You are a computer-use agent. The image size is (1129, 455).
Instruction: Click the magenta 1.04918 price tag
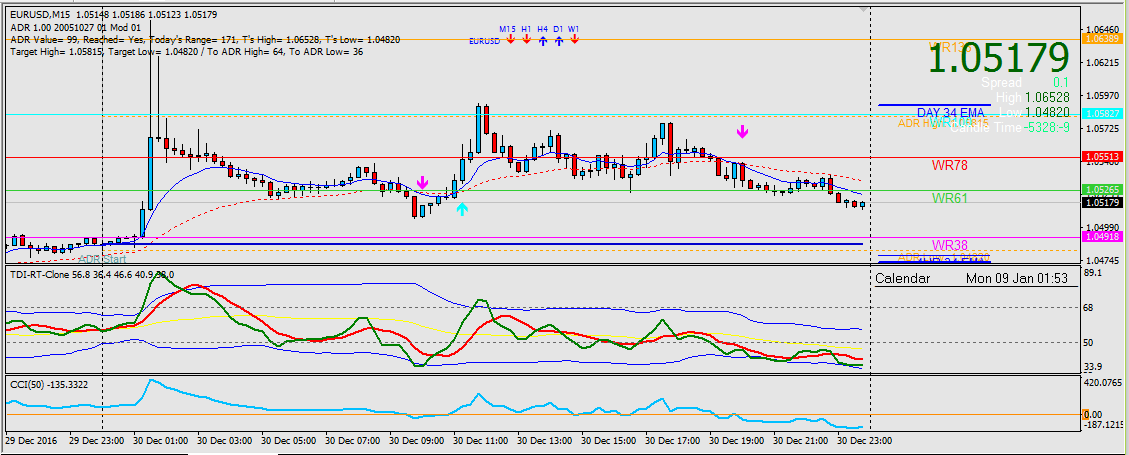coord(1101,237)
